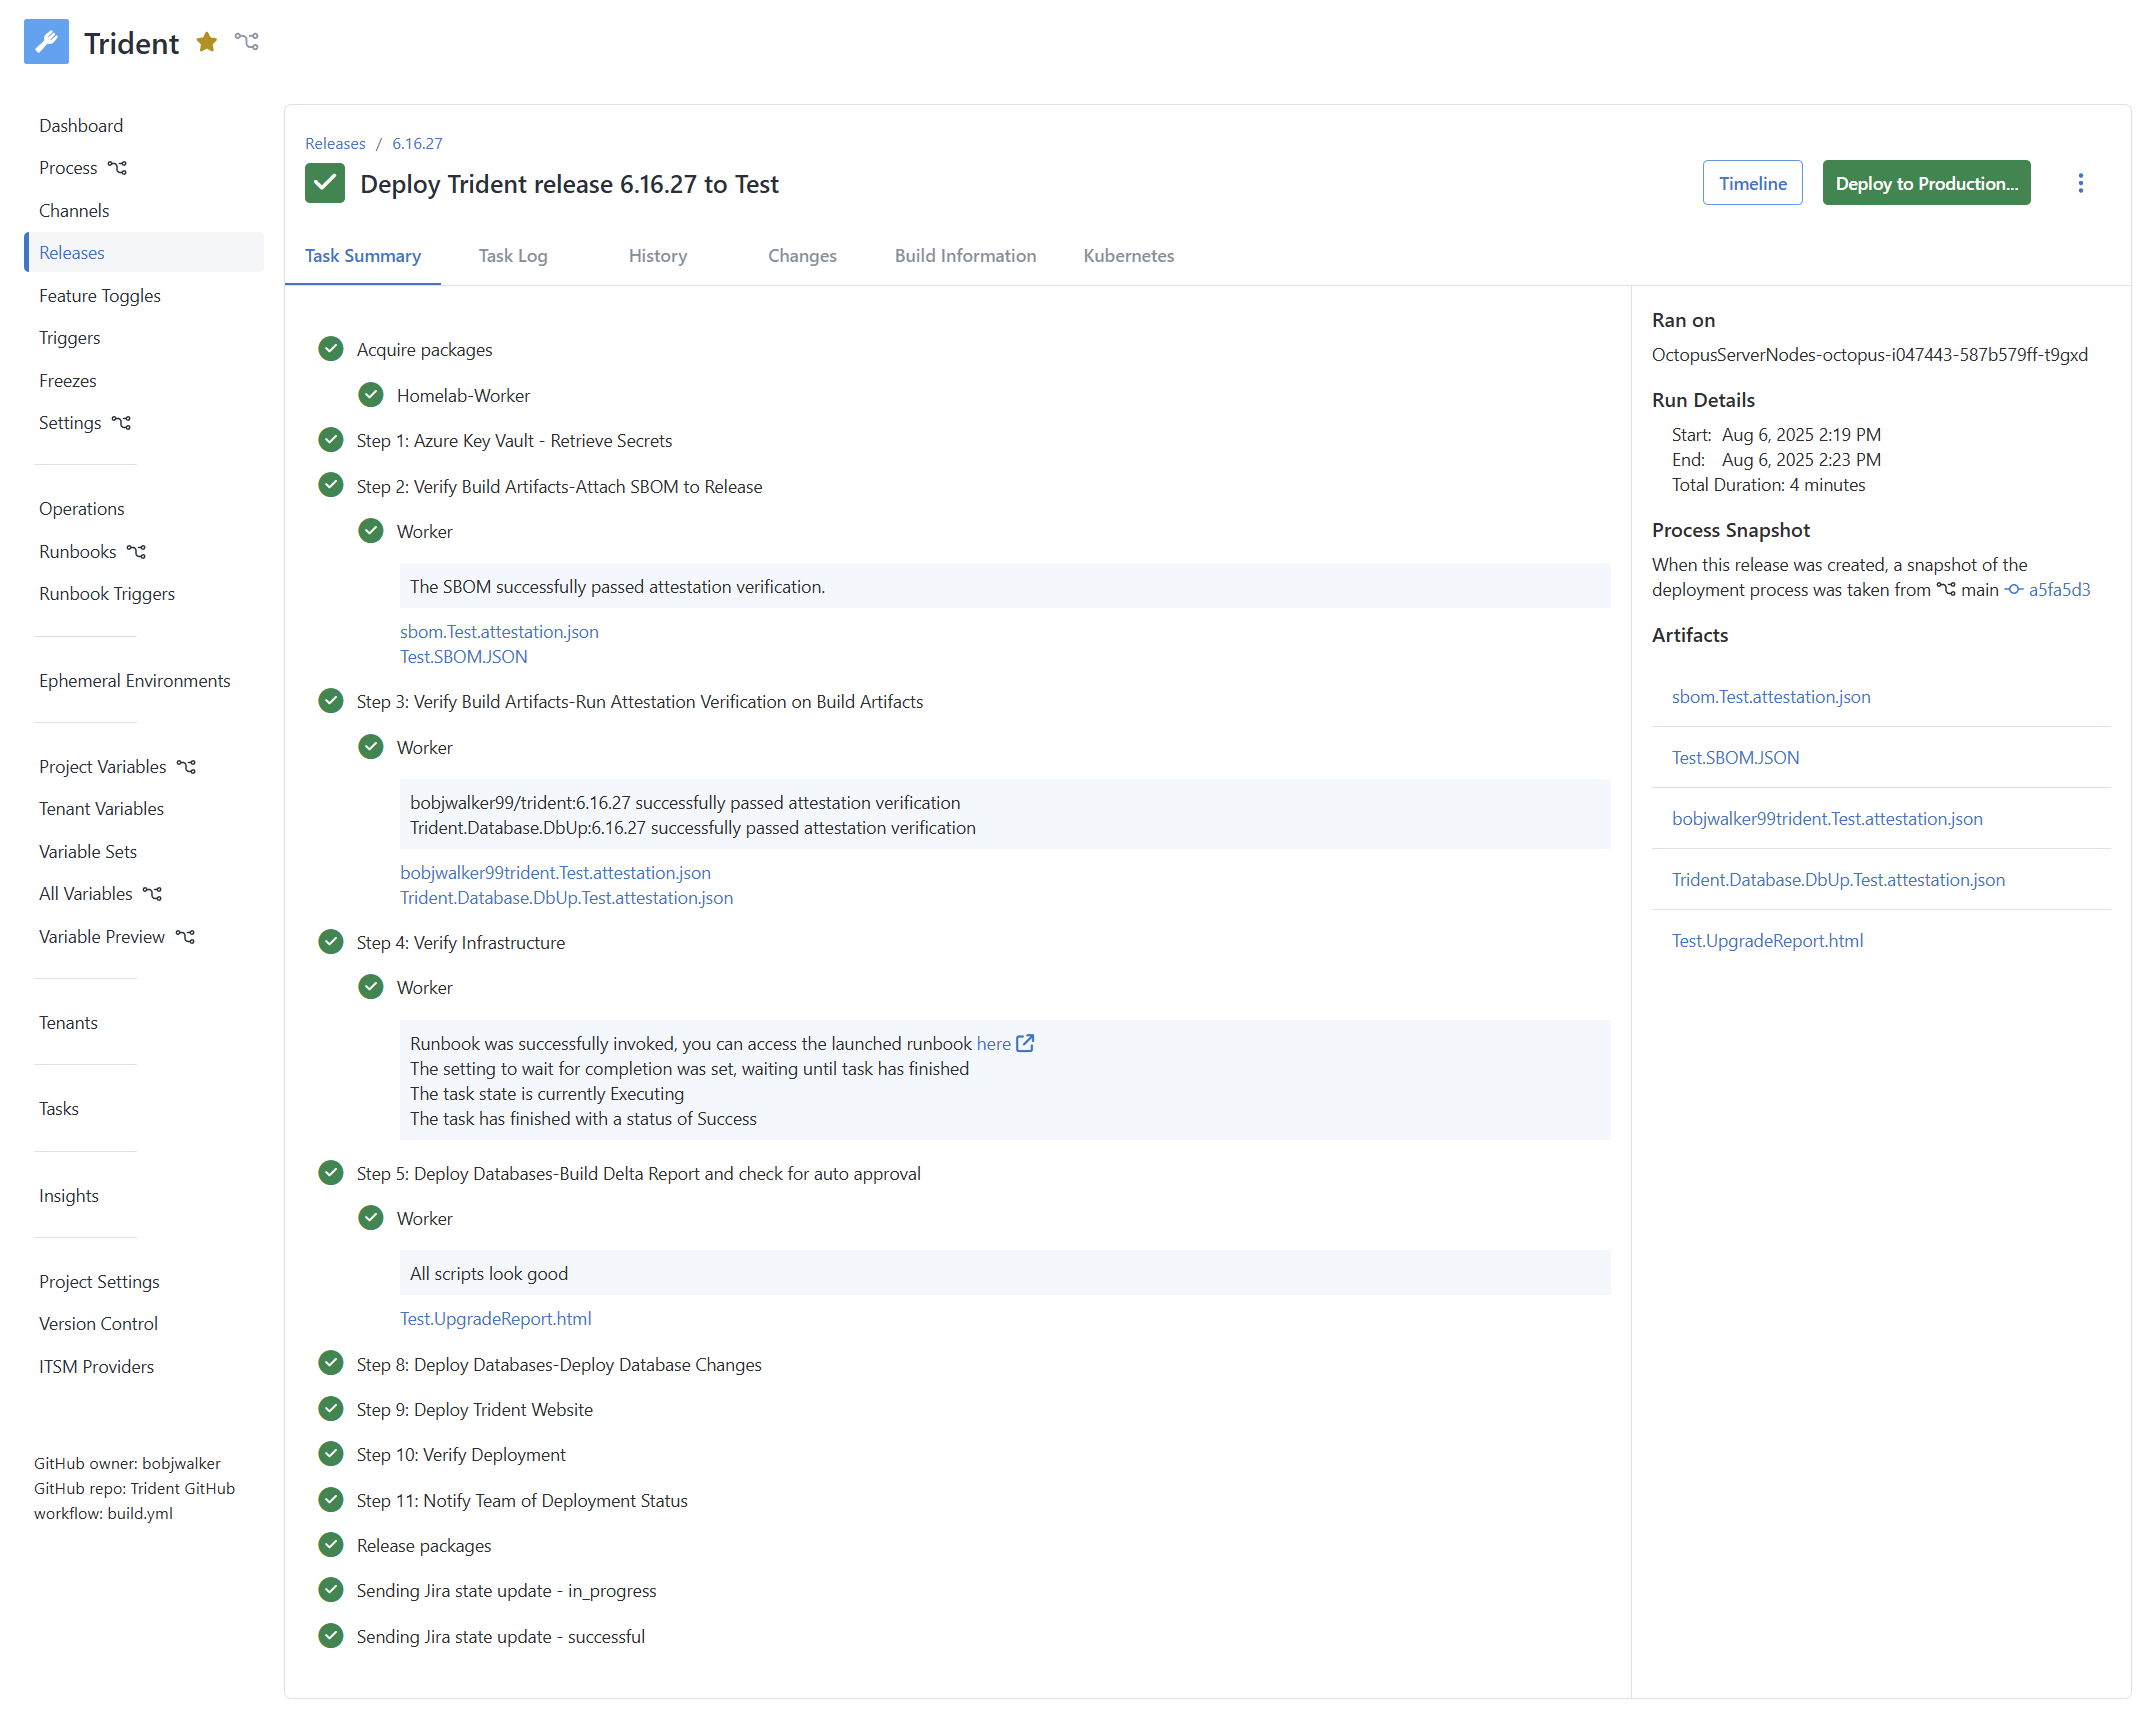Open the launched runbook via external link icon

click(x=1026, y=1043)
